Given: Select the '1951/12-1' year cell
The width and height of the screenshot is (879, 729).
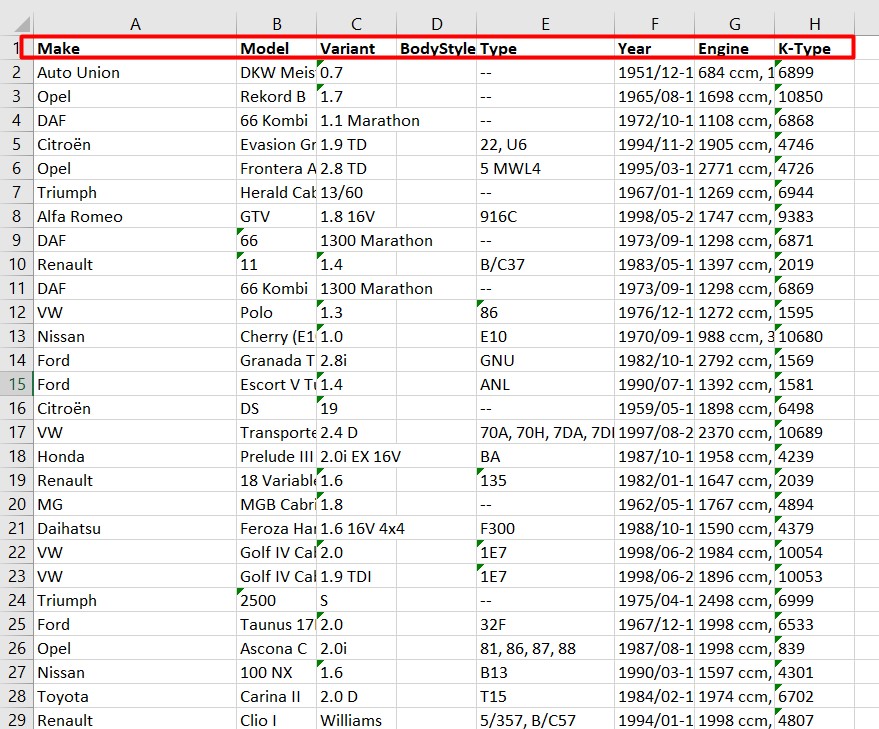Looking at the screenshot, I should pyautogui.click(x=654, y=72).
